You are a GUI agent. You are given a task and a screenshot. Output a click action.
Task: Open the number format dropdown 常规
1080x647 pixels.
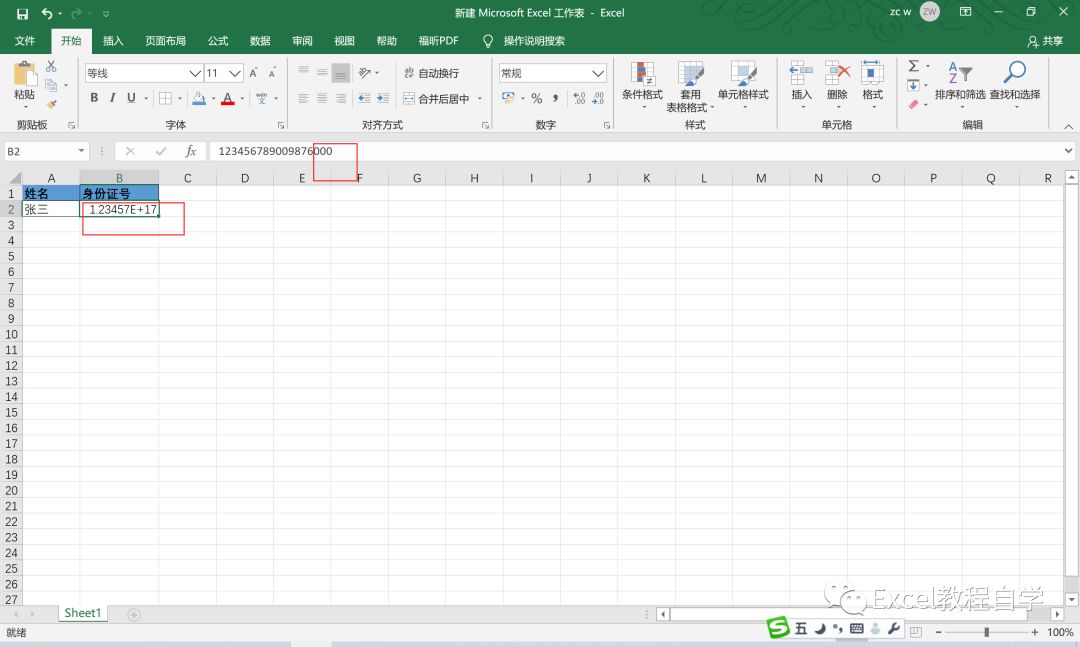598,73
